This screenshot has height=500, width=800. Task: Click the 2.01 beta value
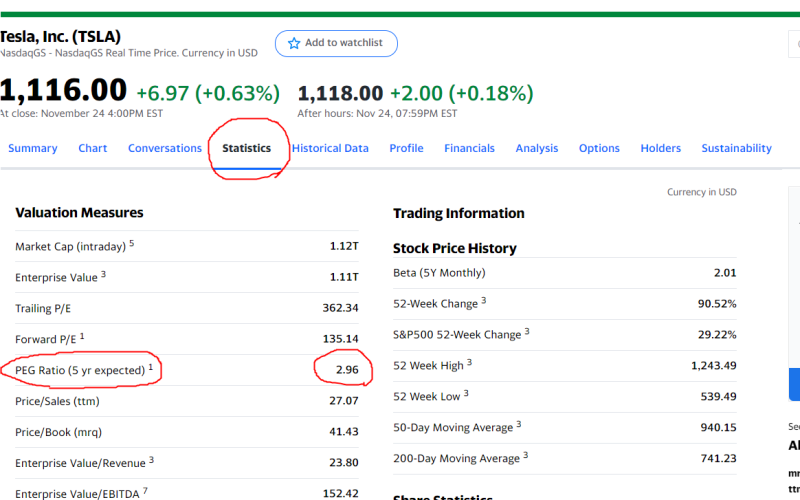(725, 273)
